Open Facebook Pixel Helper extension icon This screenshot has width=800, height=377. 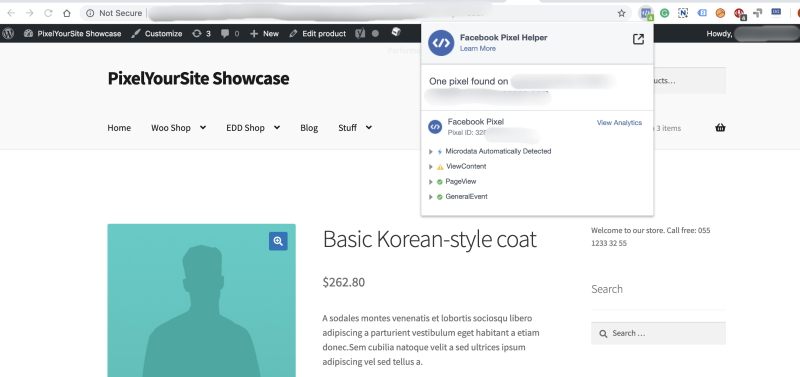pyautogui.click(x=646, y=13)
